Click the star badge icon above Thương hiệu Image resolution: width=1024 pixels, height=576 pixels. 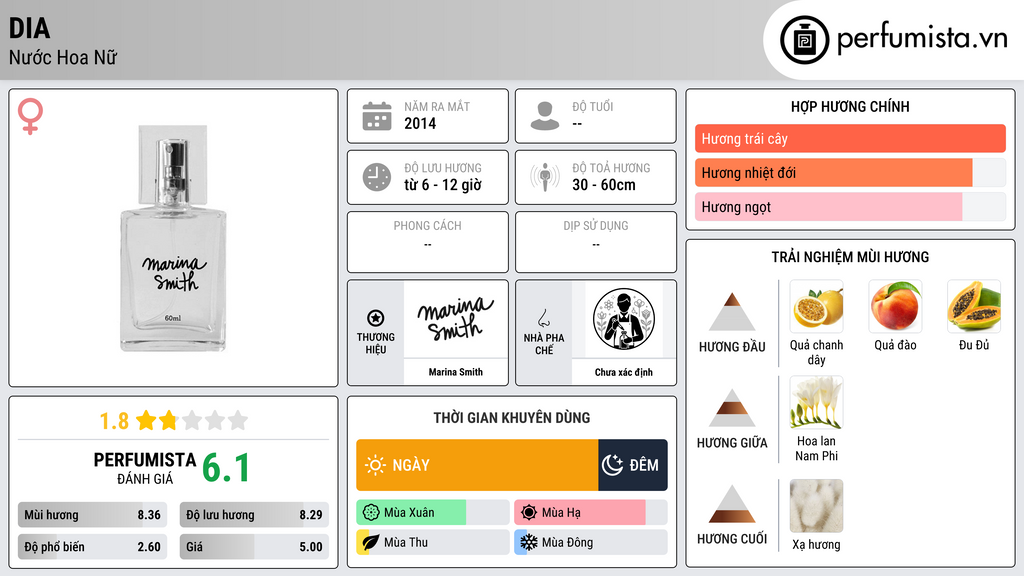point(376,318)
